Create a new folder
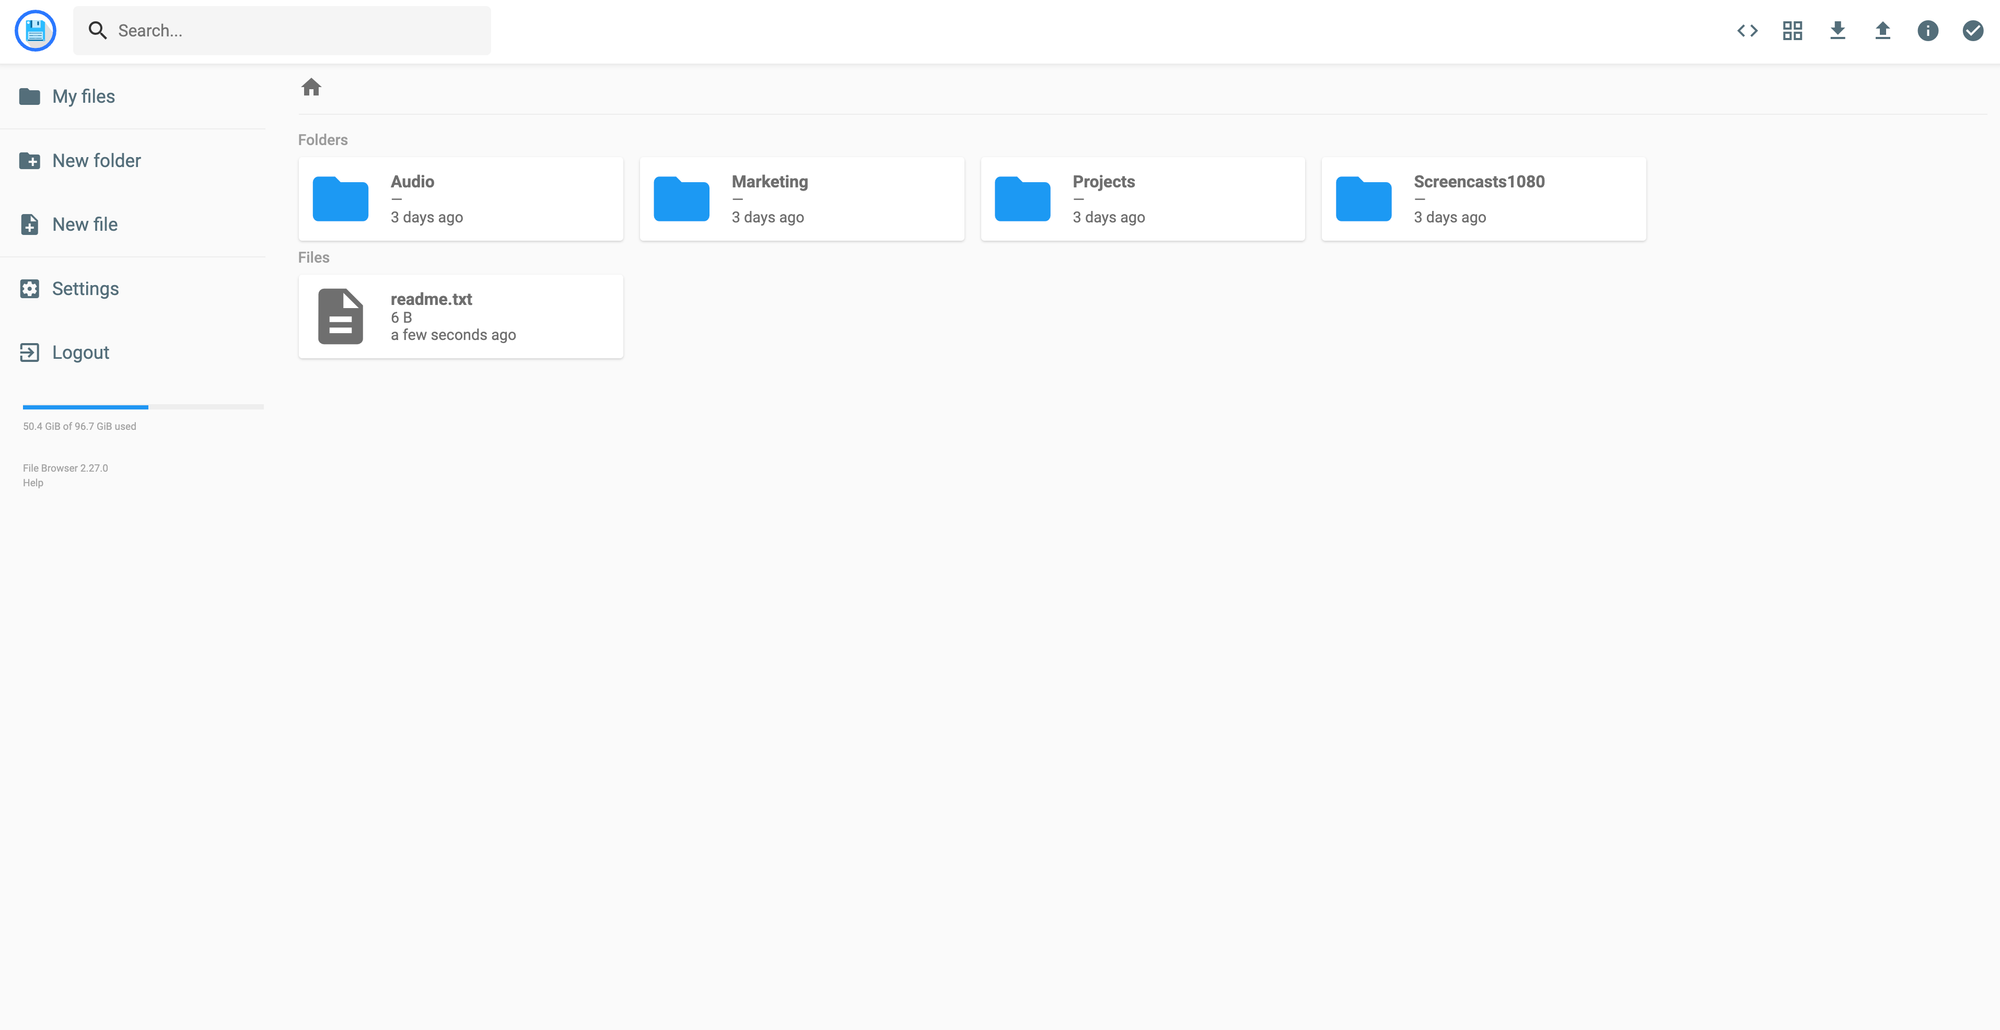 pos(96,160)
